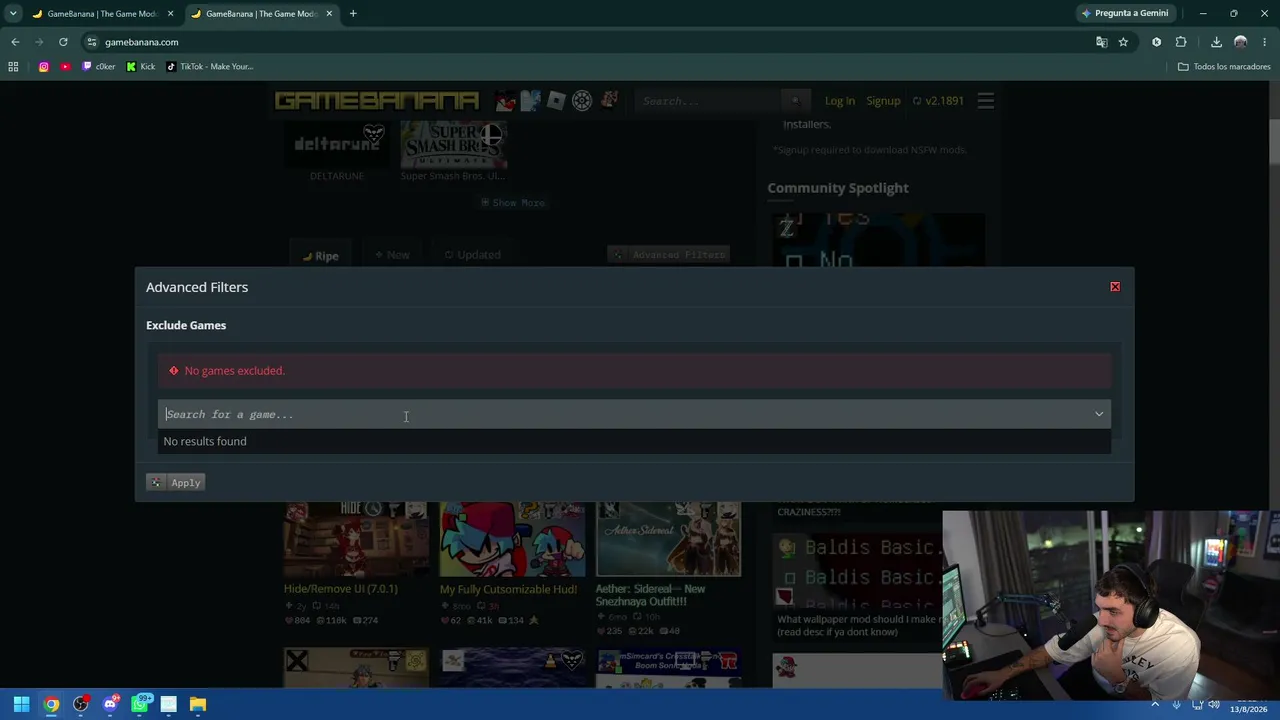Open the 'Hide/Remove UI (7.0.1)' mod link
Screen dimensions: 1280x720
[x=341, y=589]
